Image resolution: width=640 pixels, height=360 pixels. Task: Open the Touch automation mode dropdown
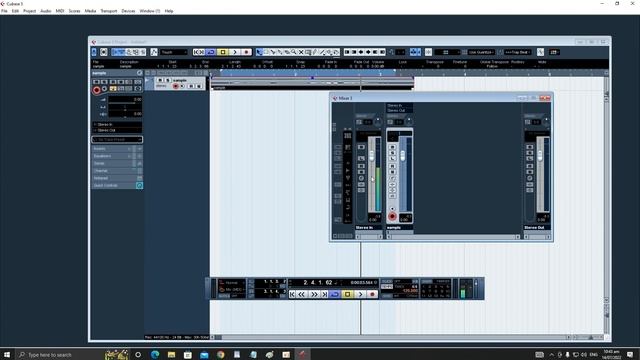coord(174,52)
